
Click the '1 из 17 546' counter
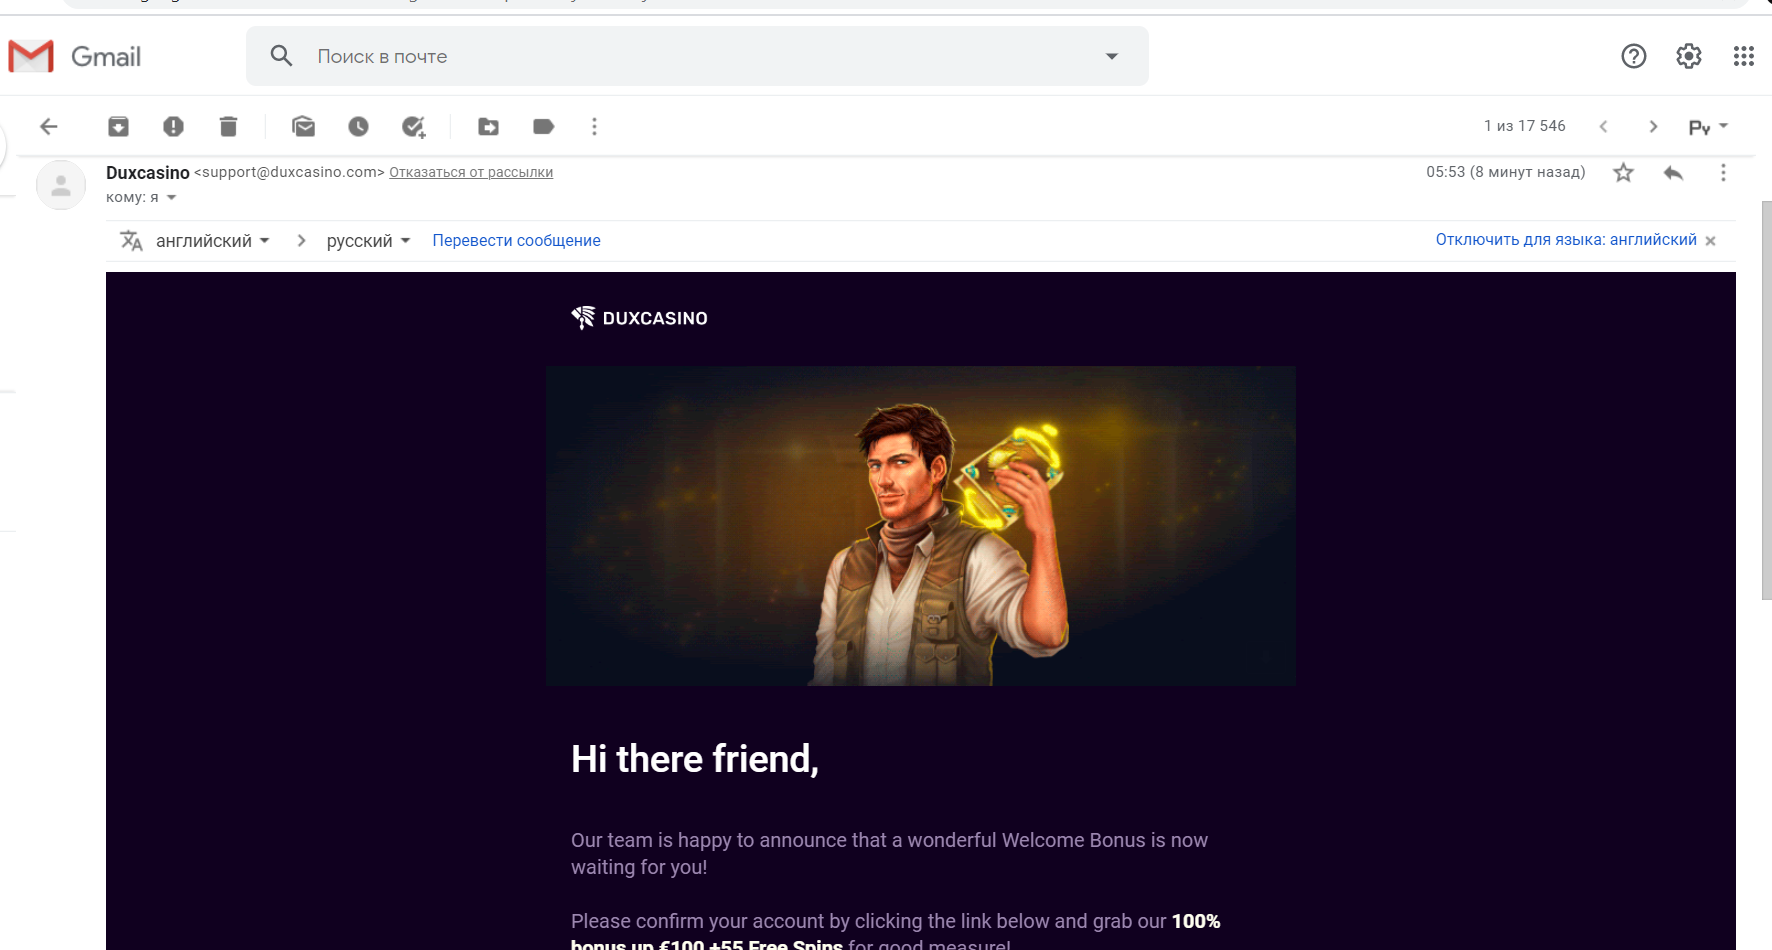point(1524,126)
